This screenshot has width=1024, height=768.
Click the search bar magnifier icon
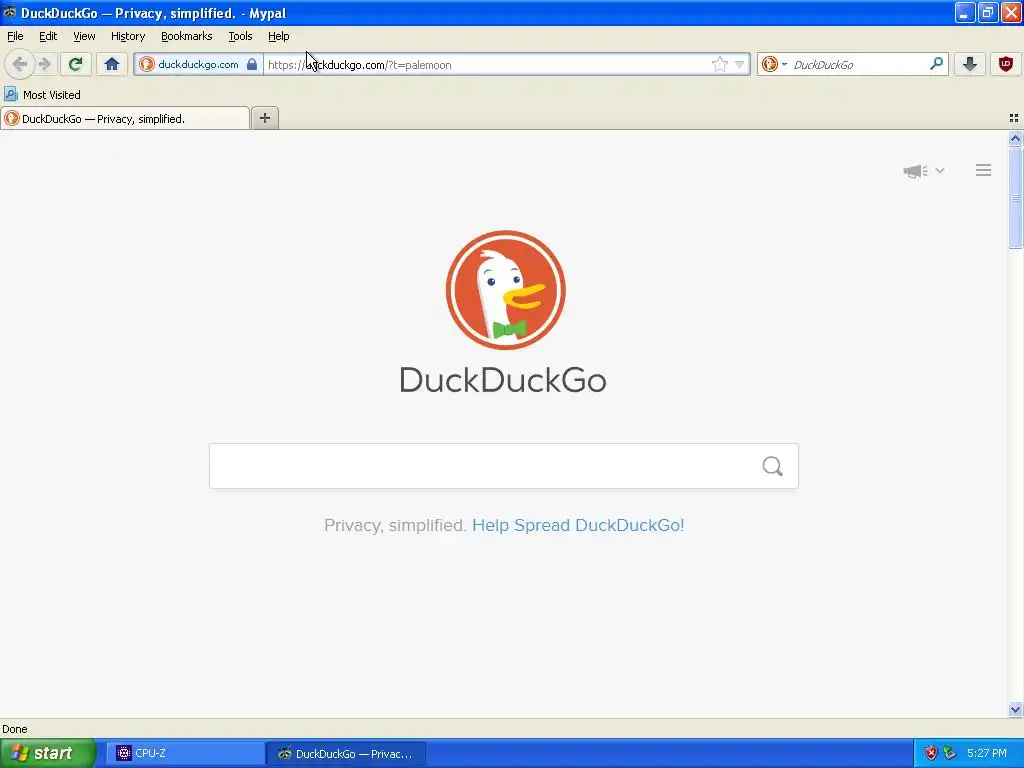click(x=936, y=64)
